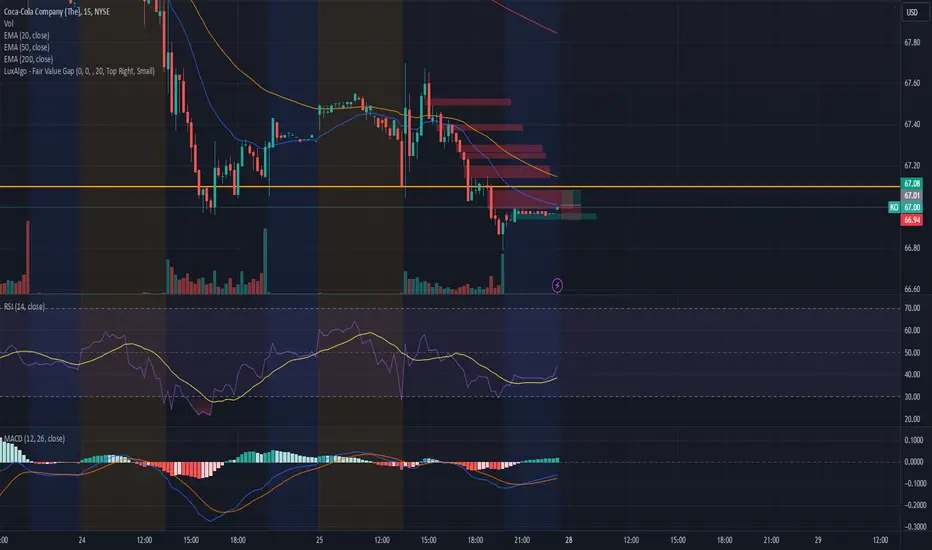Viewport: 932px width, 550px height.
Task: Select the Vol indicator legend
Action: [8, 23]
